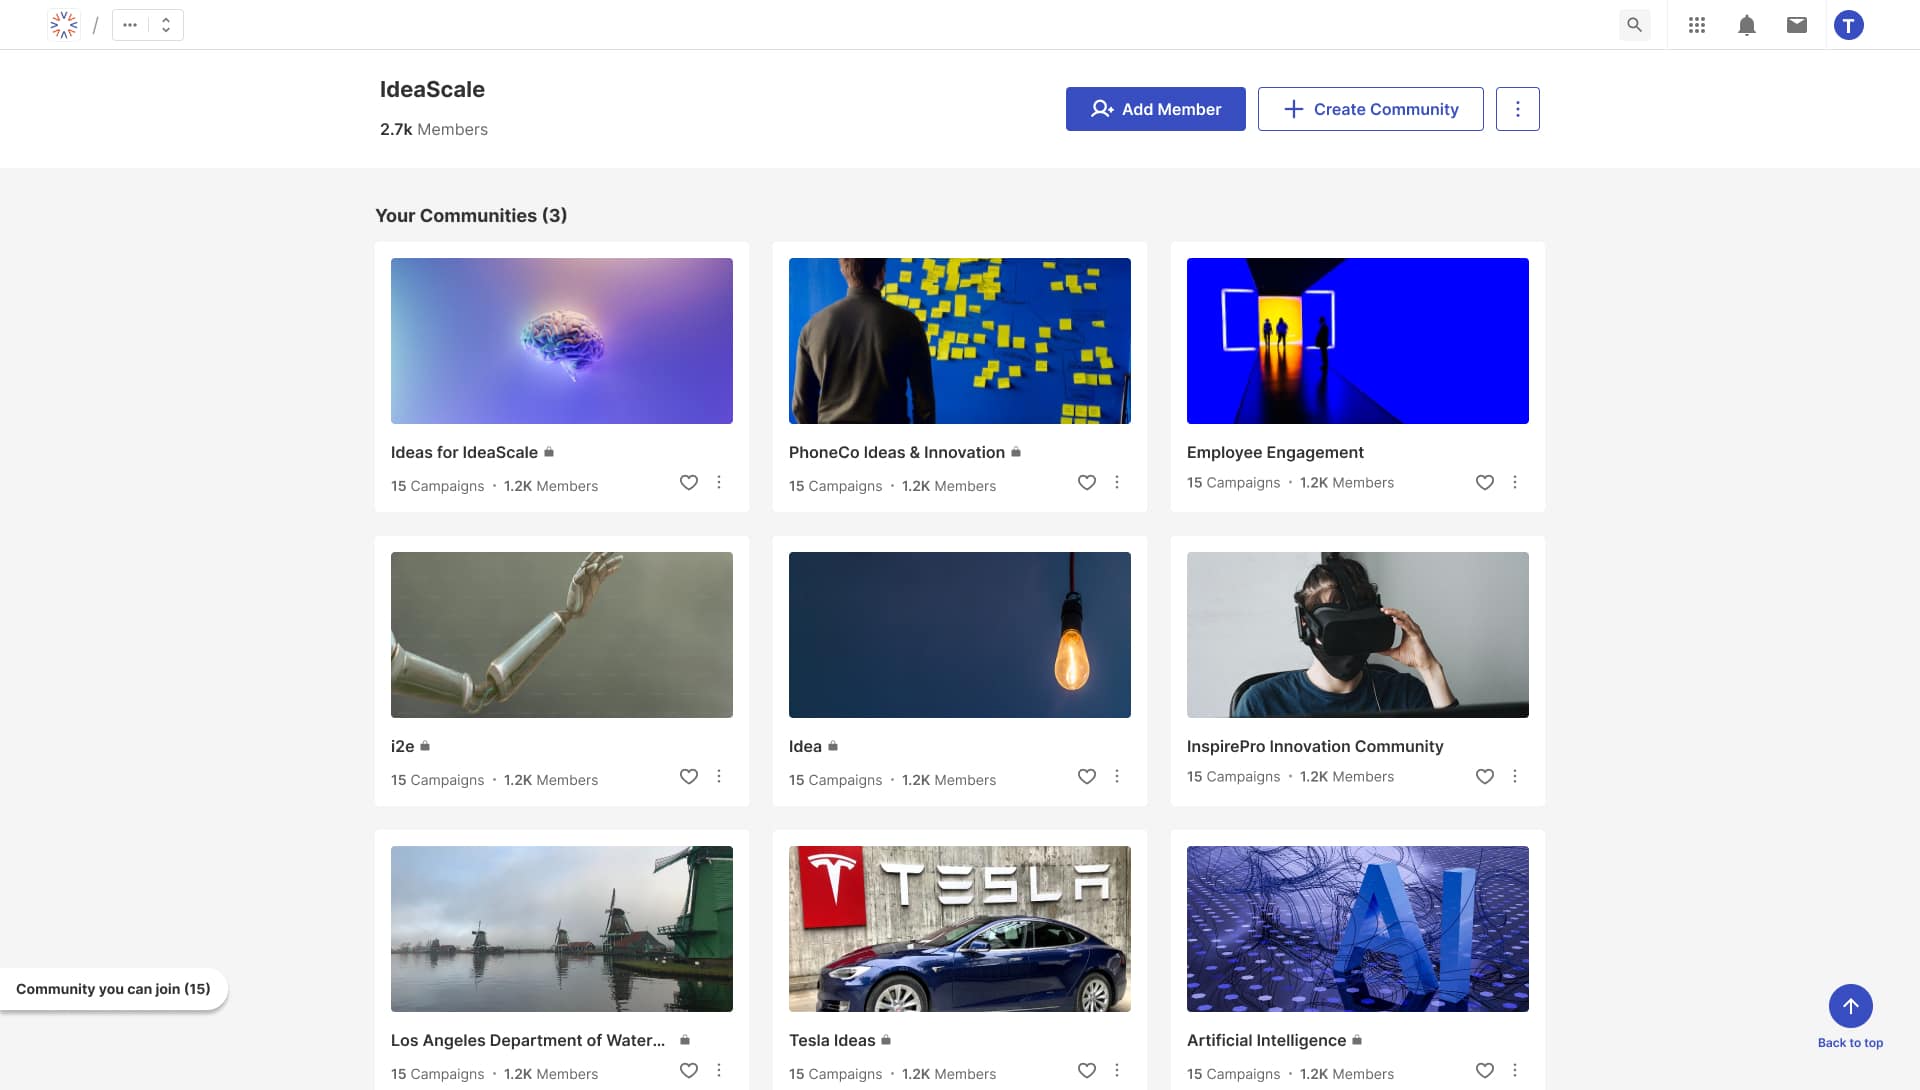
Task: Click the search icon in the top bar
Action: 1634,24
